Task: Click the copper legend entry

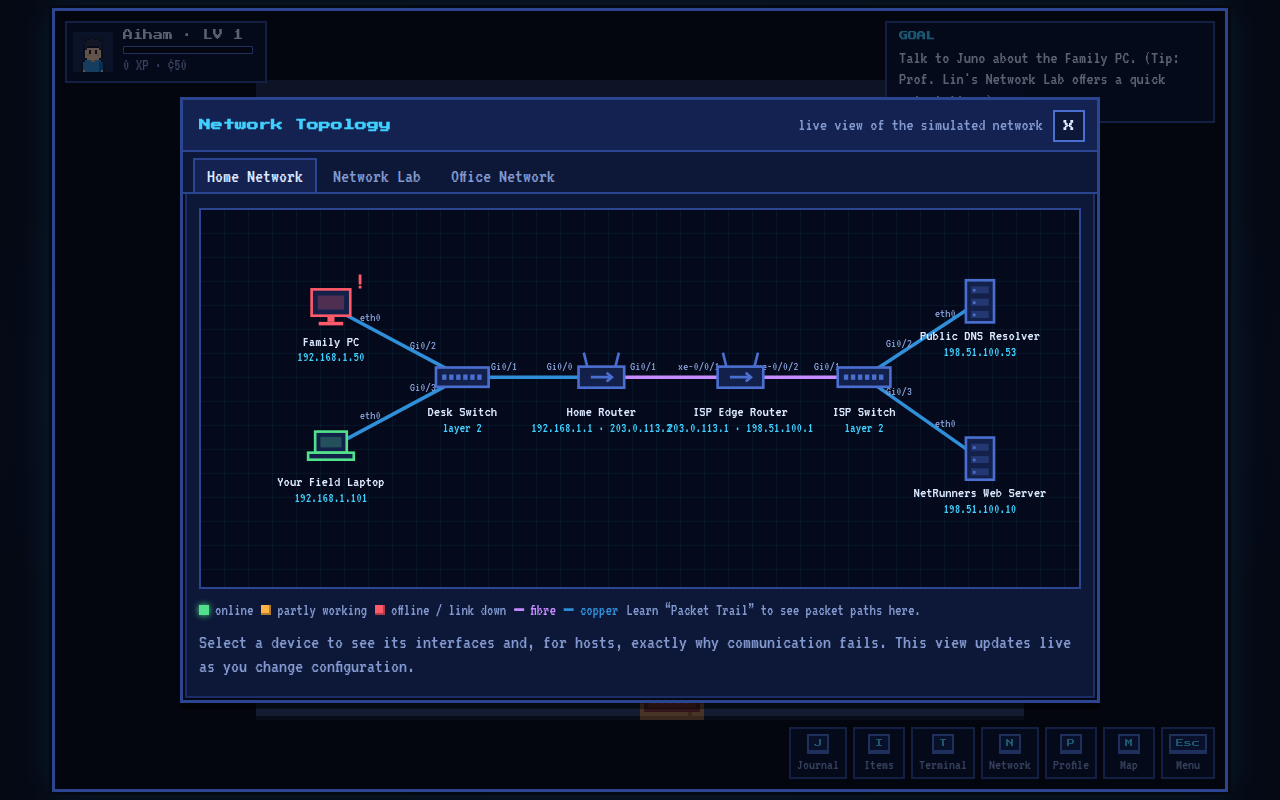Action: pyautogui.click(x=591, y=610)
